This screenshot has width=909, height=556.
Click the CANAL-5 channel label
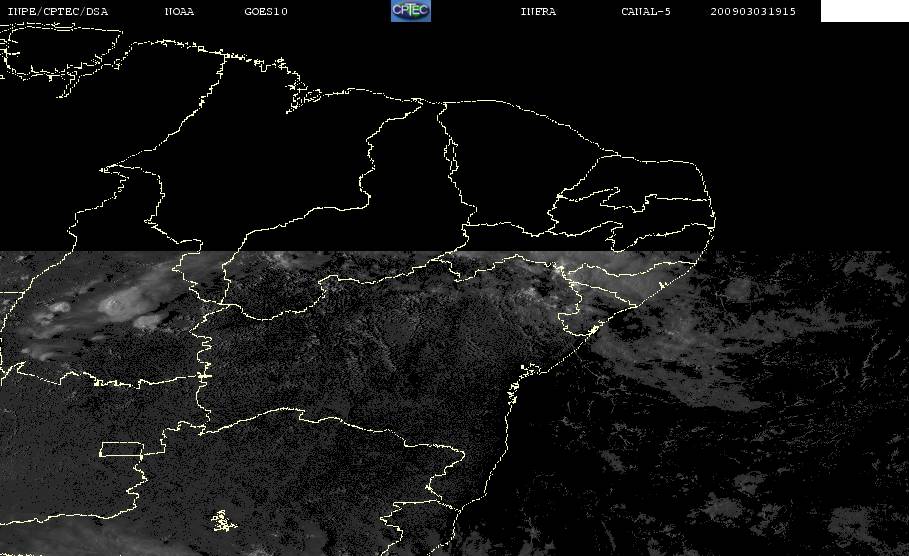point(646,11)
